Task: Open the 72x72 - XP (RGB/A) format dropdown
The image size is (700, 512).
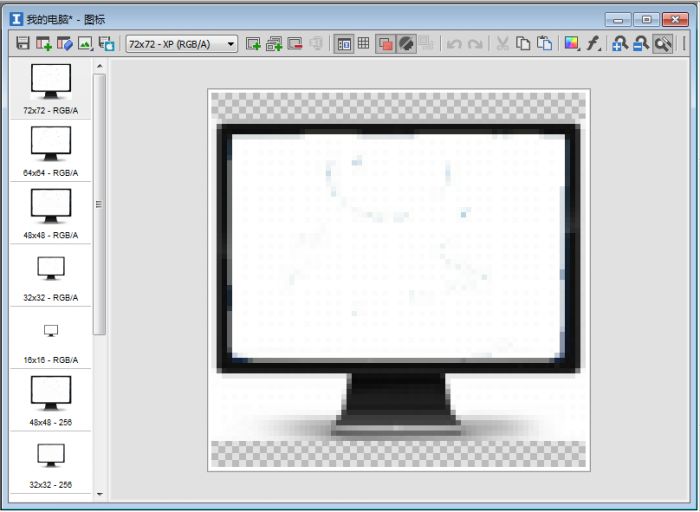Action: tap(182, 44)
